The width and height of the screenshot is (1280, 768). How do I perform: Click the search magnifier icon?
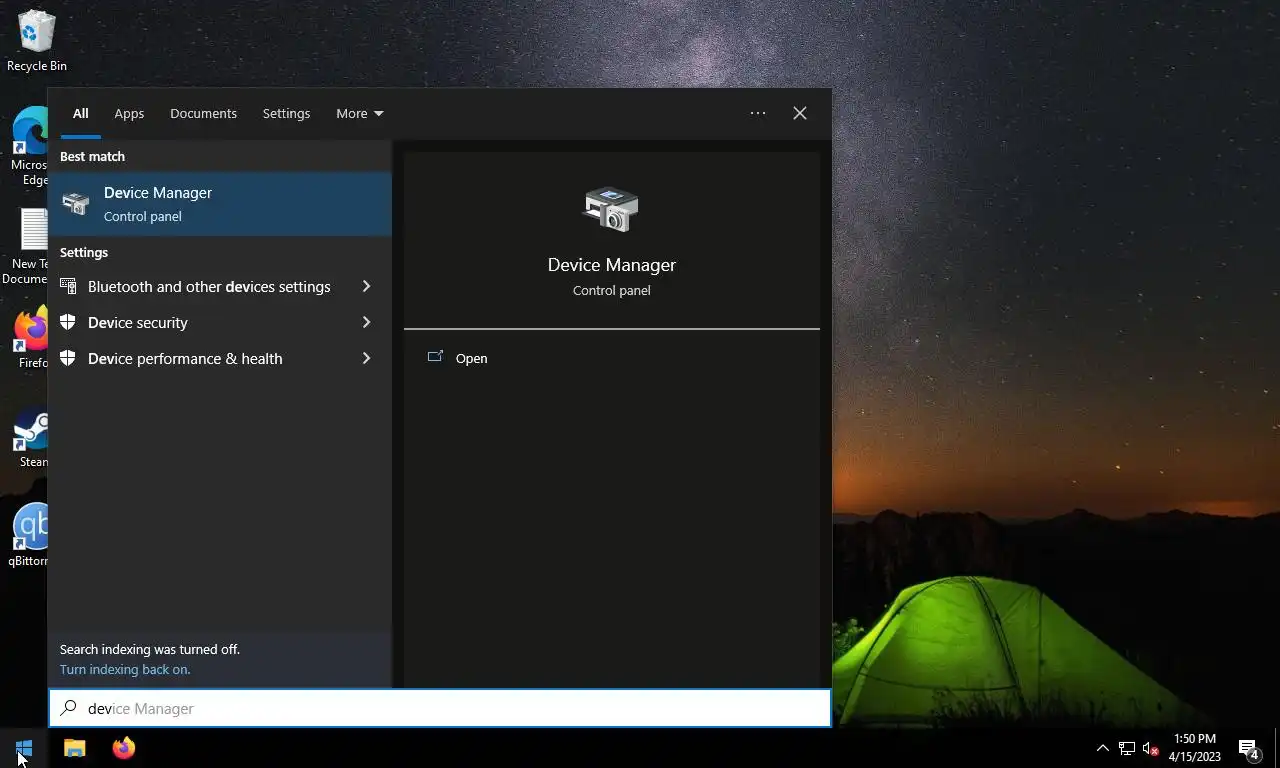click(x=69, y=708)
